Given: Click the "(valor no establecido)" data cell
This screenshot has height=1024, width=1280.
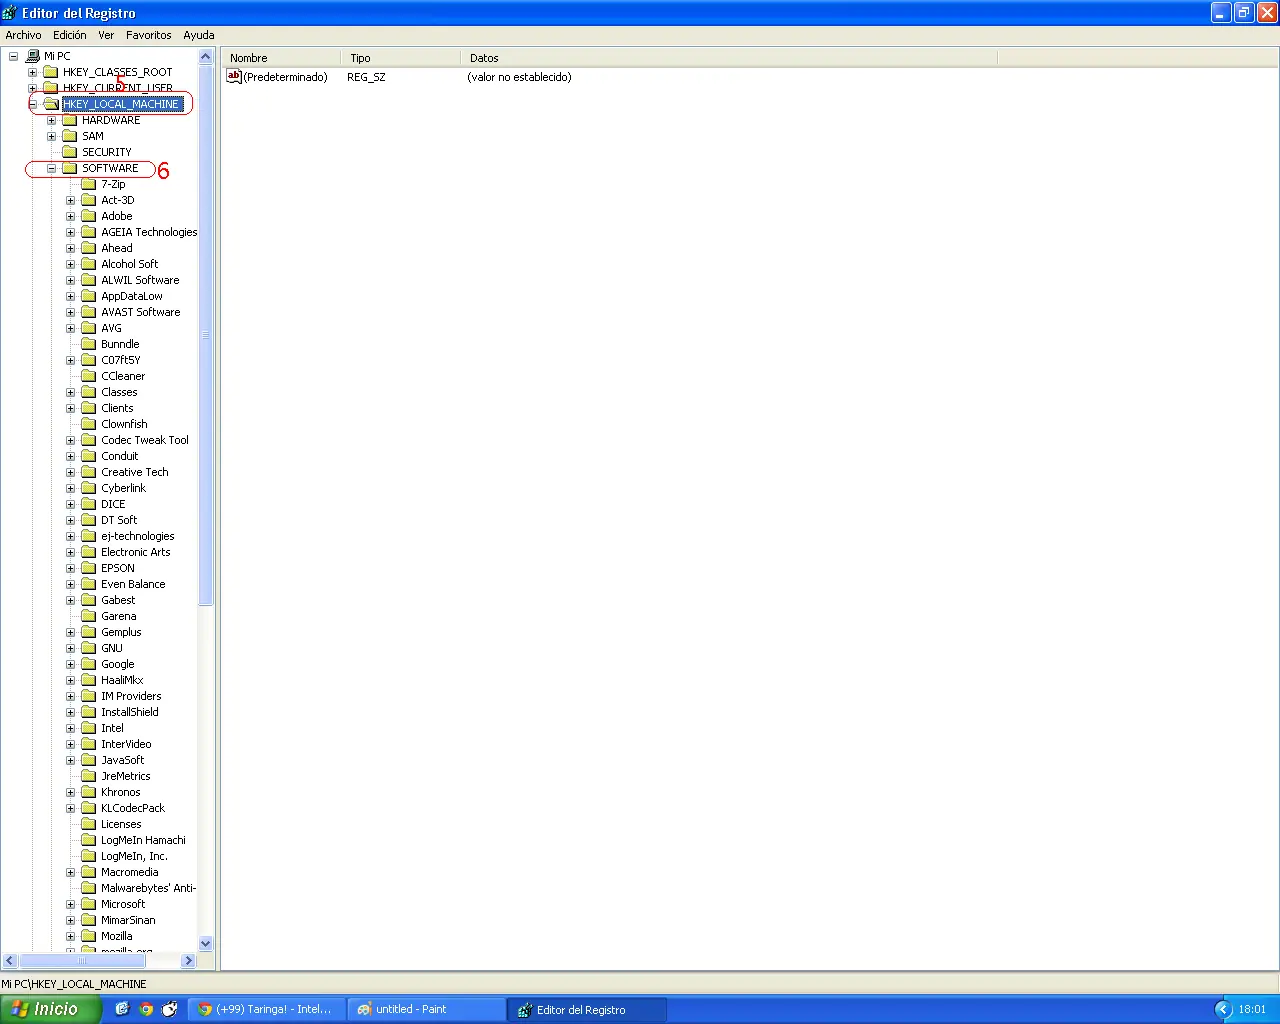Looking at the screenshot, I should [520, 77].
